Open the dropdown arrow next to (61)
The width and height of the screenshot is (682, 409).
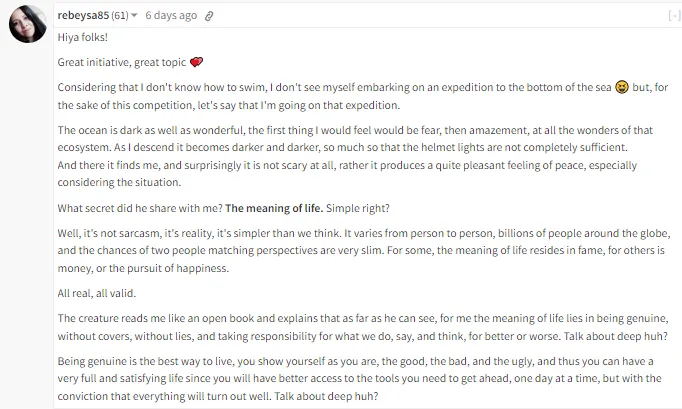click(134, 15)
